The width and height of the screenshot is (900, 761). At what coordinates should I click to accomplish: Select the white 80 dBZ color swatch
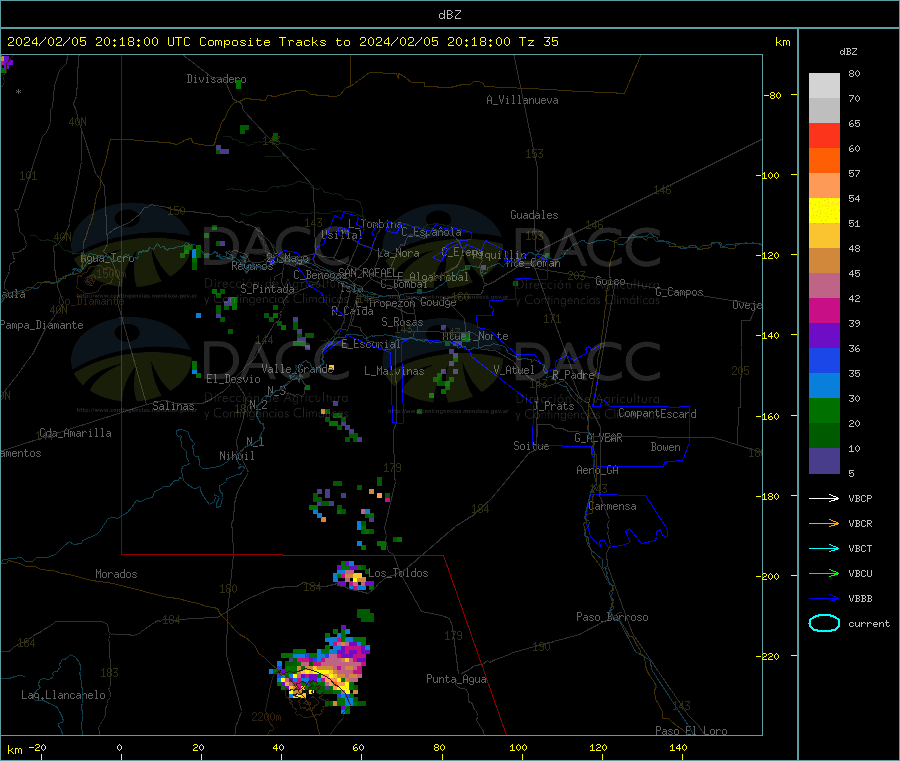coord(824,86)
